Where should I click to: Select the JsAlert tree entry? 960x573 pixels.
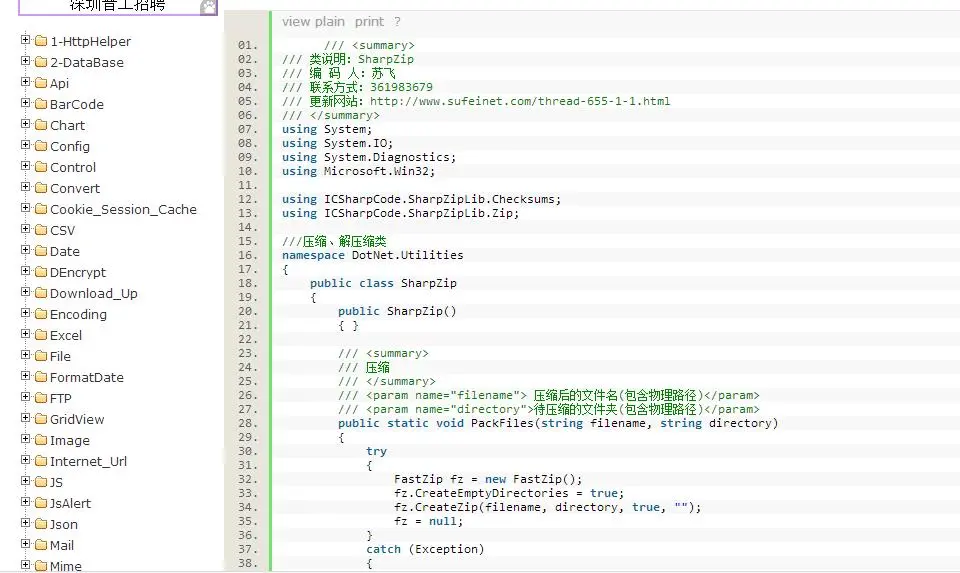(x=70, y=503)
